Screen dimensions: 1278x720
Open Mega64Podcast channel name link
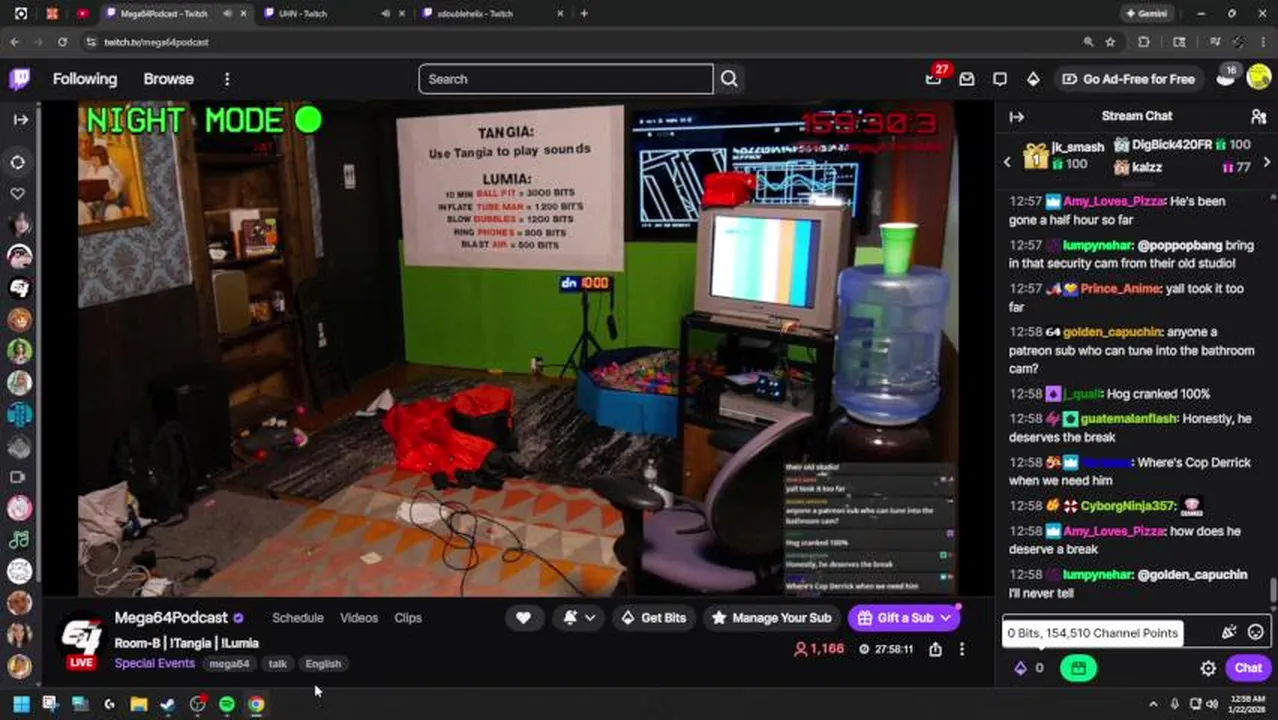coord(171,618)
